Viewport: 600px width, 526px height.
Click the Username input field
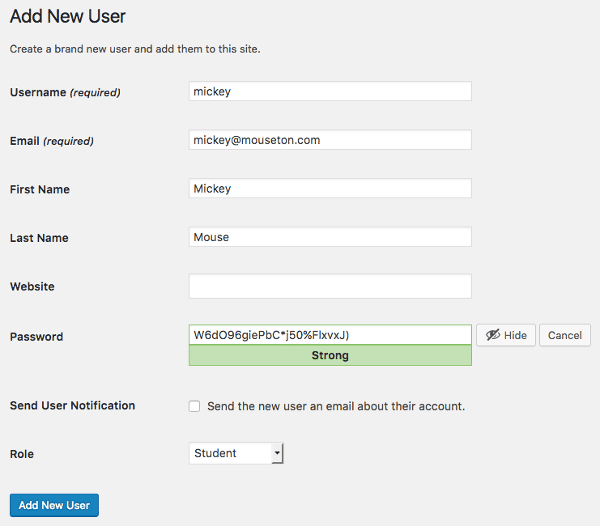330,91
